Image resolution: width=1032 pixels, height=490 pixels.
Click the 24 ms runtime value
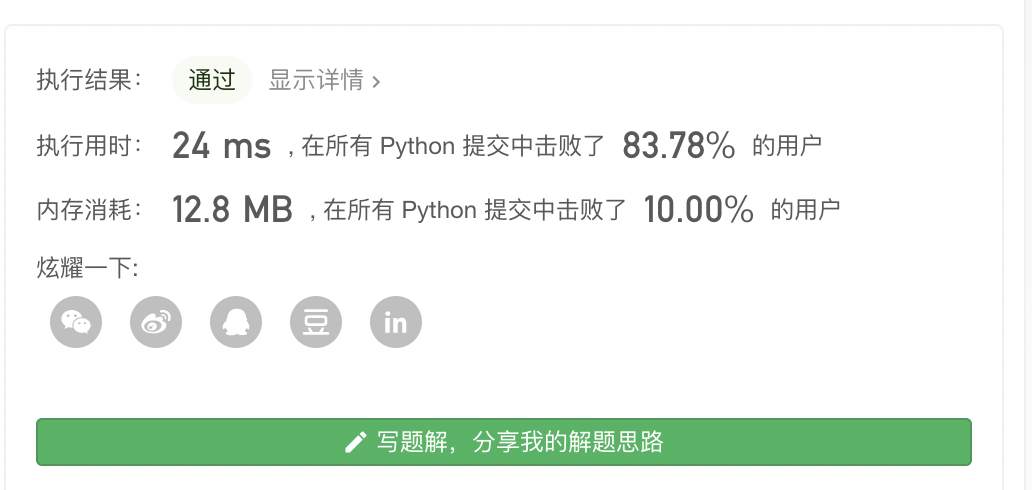point(221,146)
